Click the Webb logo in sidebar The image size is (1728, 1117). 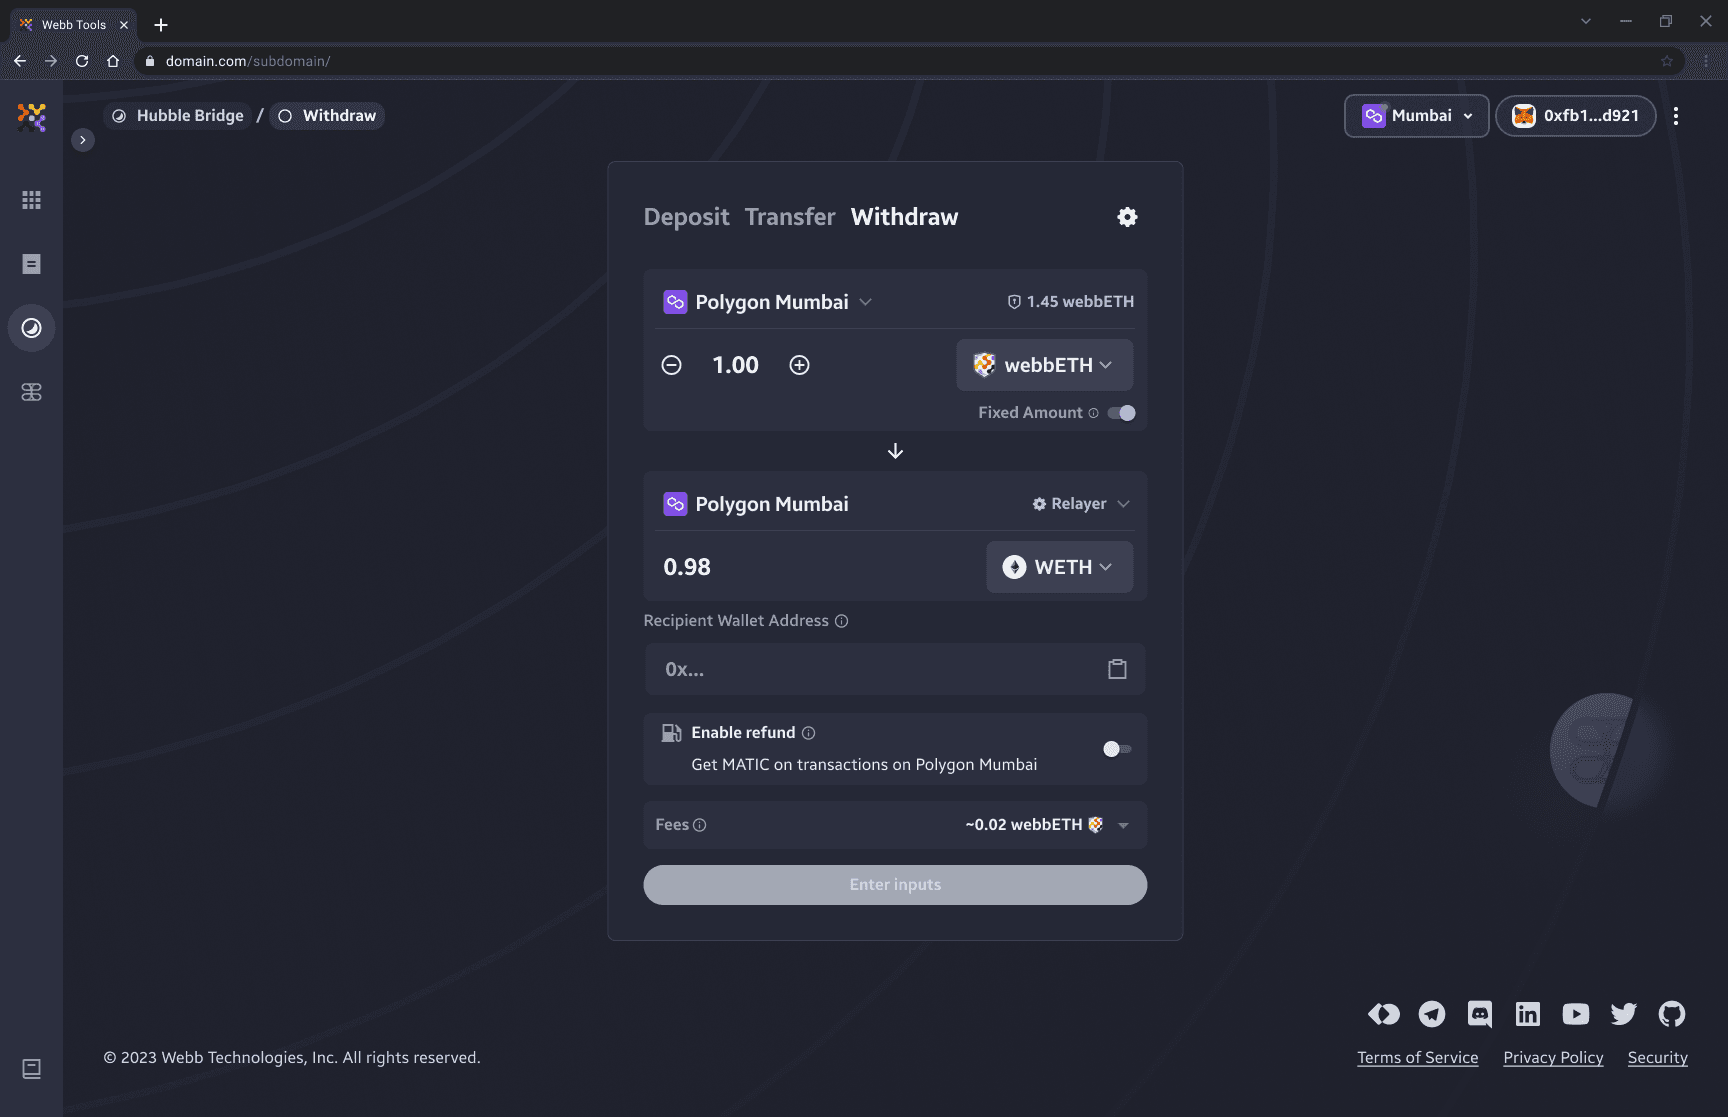tap(32, 117)
